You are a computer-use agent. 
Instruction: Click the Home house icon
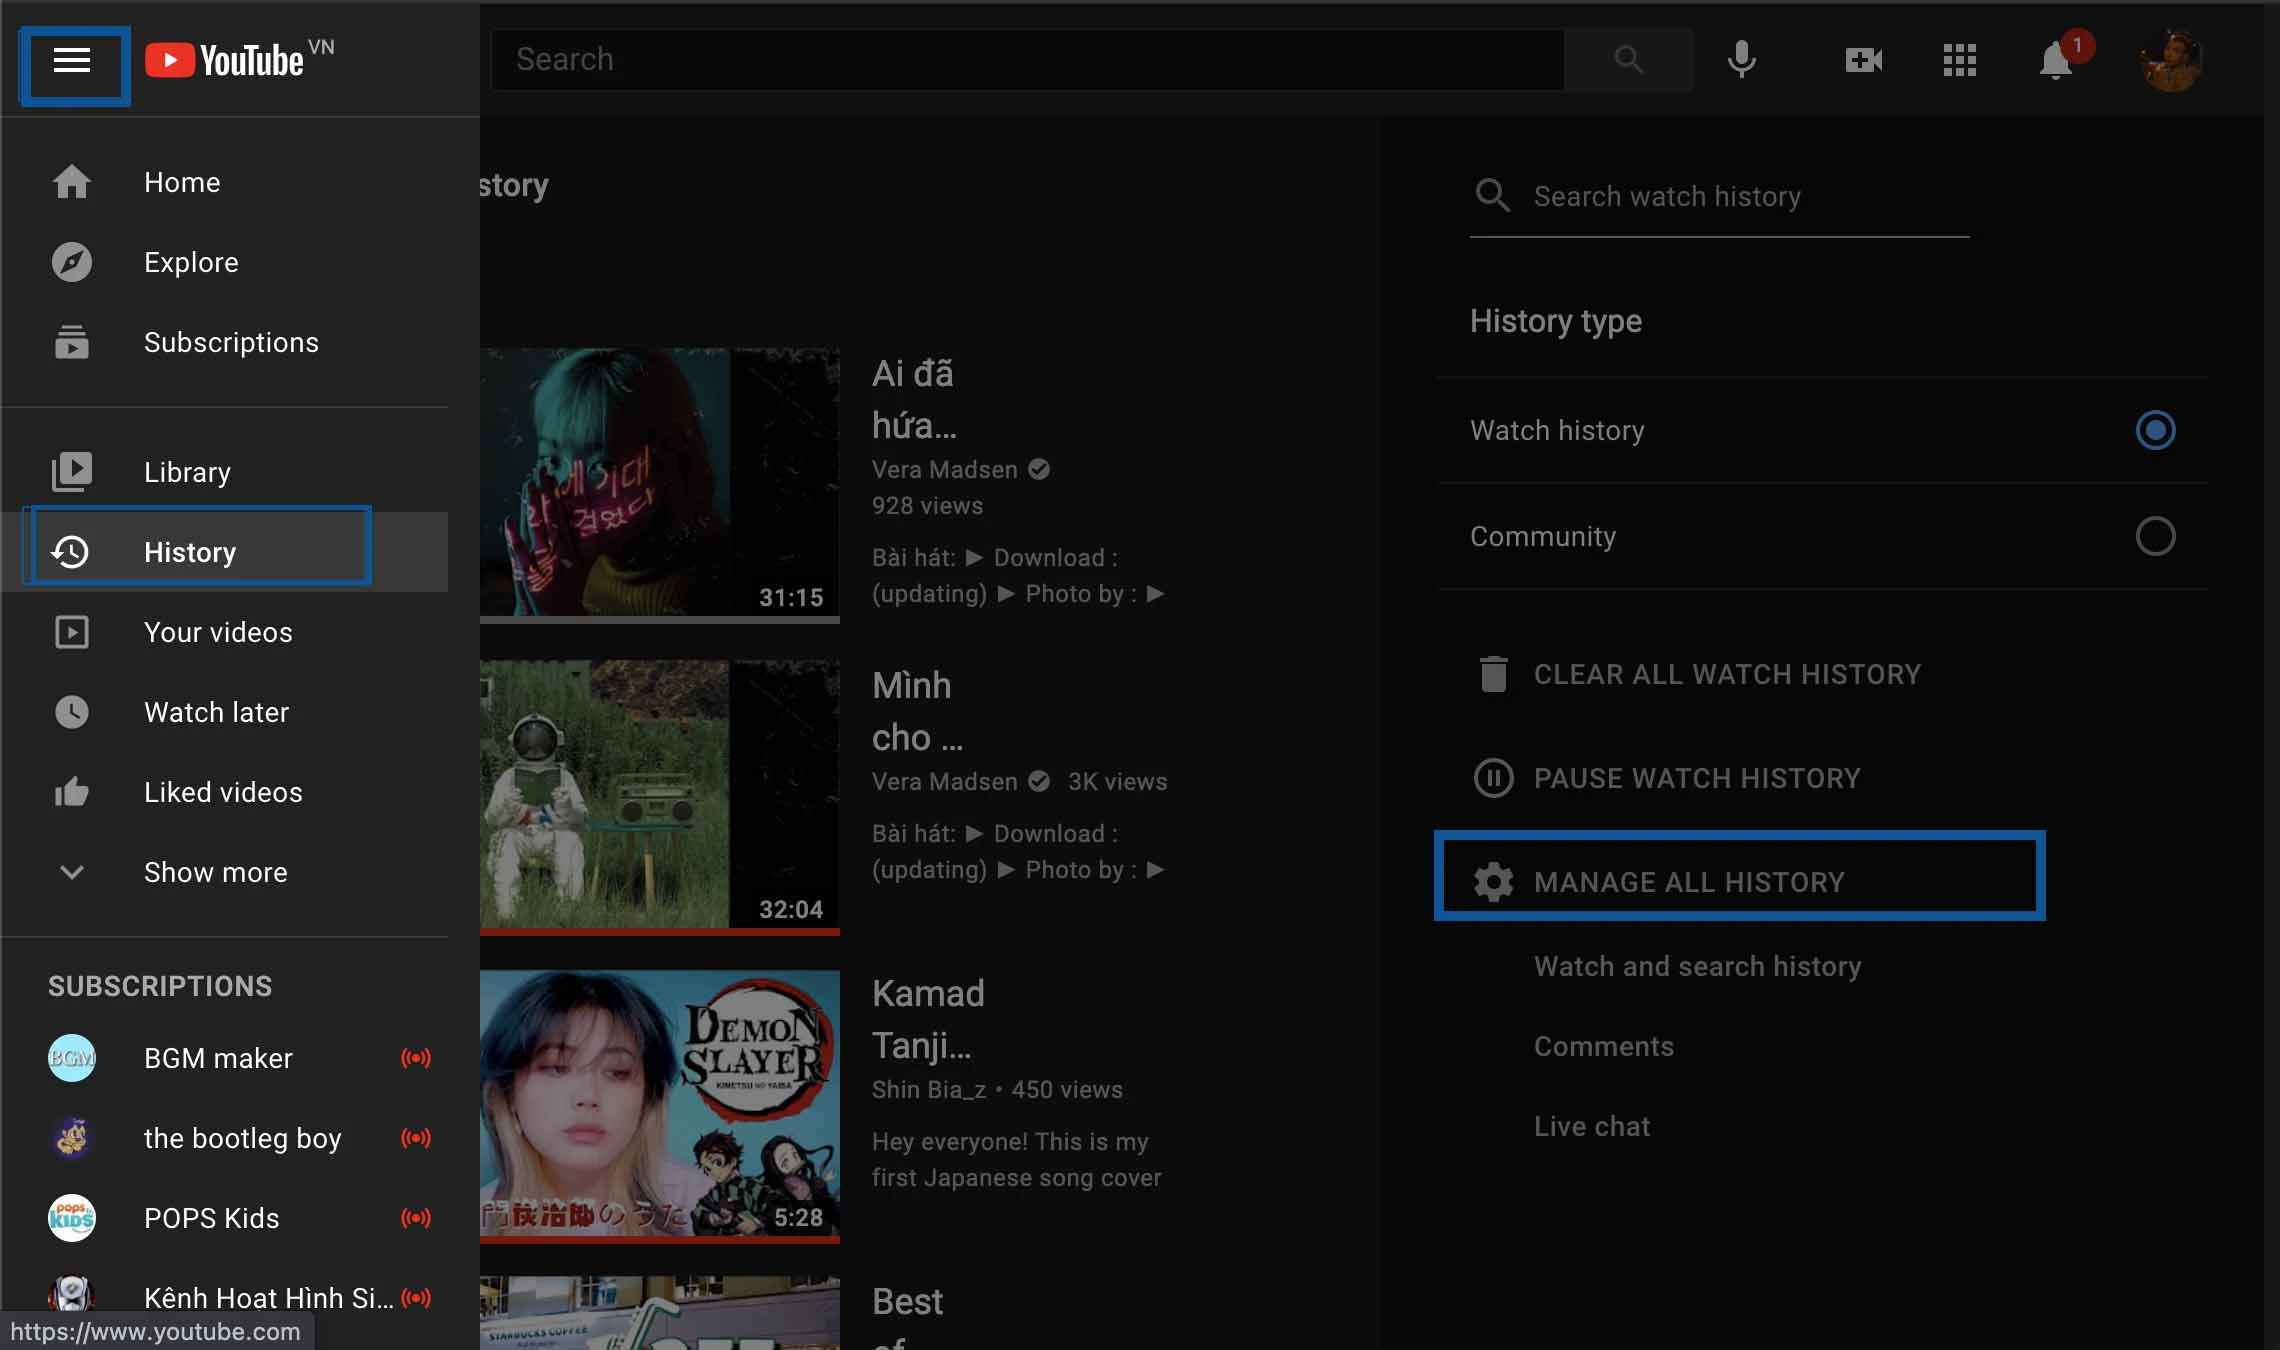click(x=72, y=182)
